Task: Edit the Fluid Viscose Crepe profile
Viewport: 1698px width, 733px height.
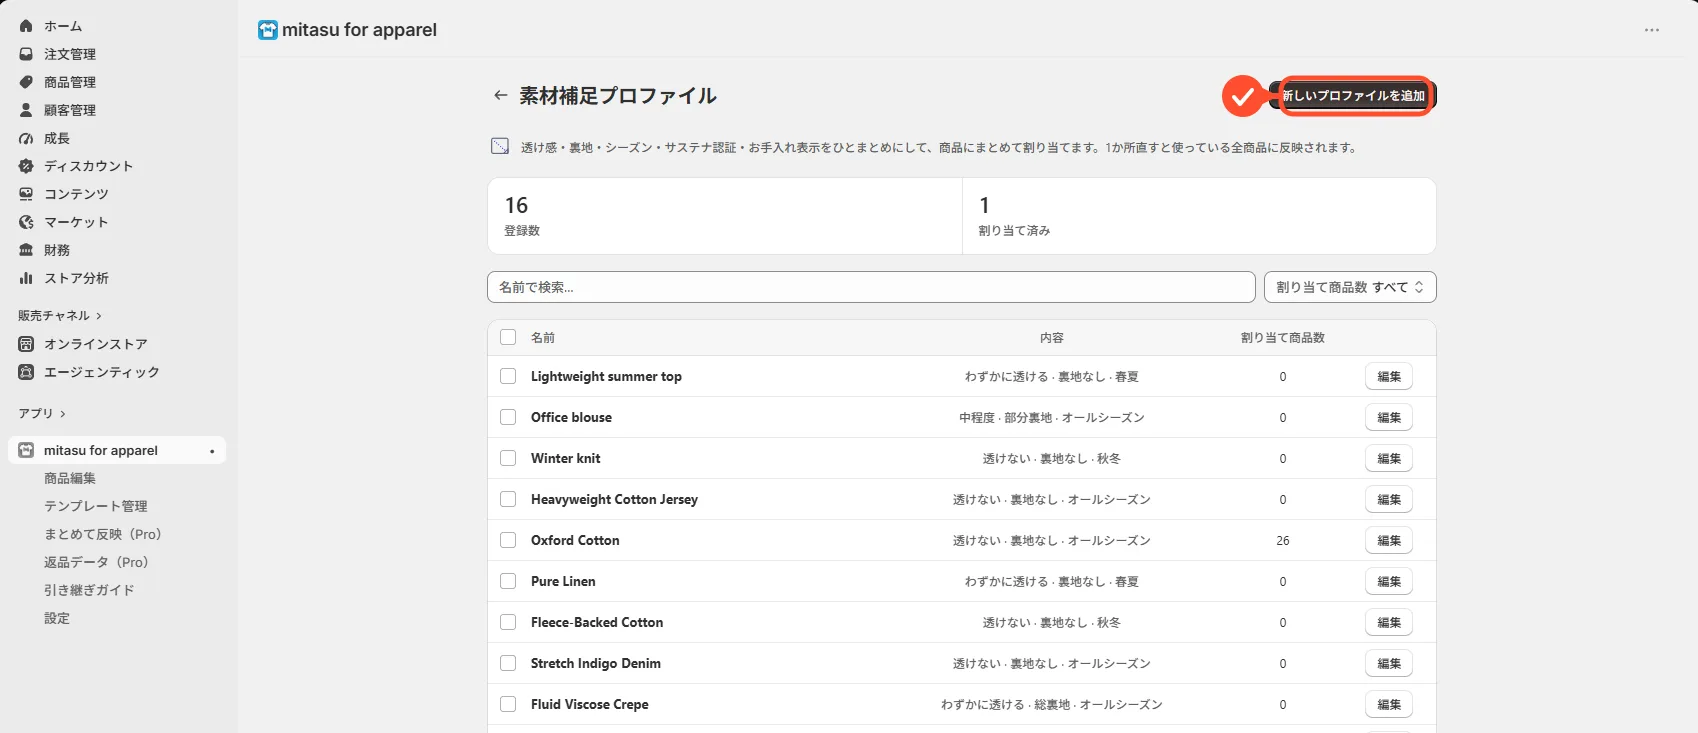Action: click(x=1389, y=704)
